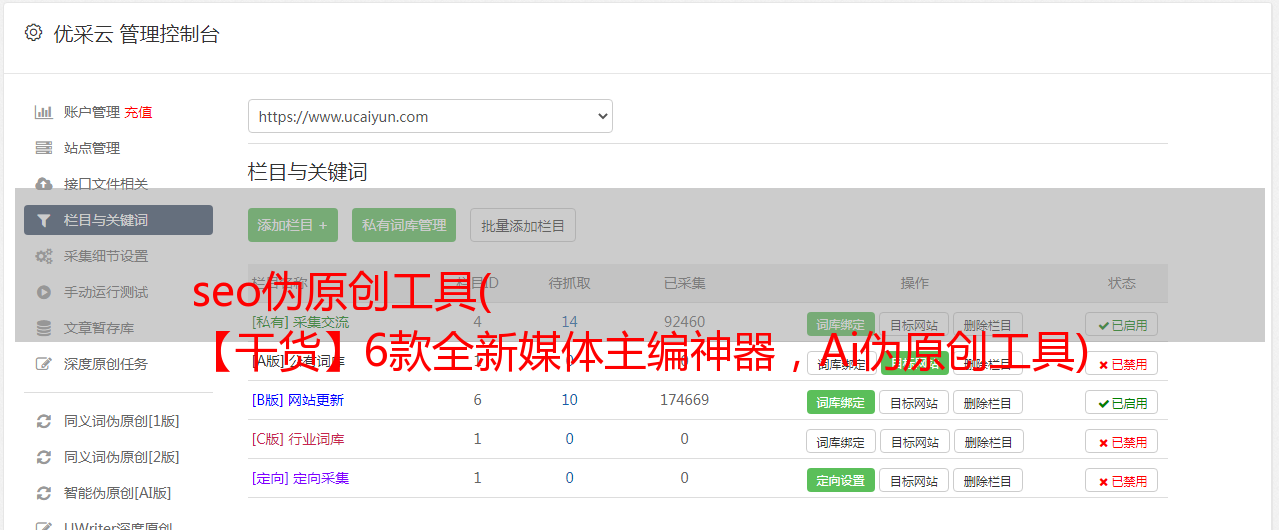The width and height of the screenshot is (1279, 530).
Task: Click the refresh icon for 智能伪原创[AI版]
Action: [x=44, y=493]
